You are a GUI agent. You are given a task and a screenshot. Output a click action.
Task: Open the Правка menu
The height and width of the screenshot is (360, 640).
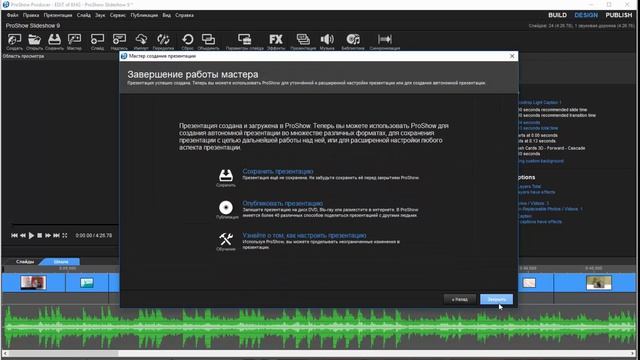click(31, 15)
